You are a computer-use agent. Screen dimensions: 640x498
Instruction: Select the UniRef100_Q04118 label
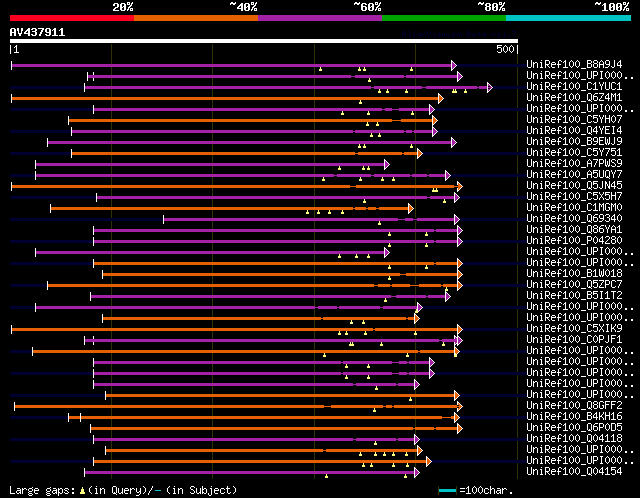574,439
